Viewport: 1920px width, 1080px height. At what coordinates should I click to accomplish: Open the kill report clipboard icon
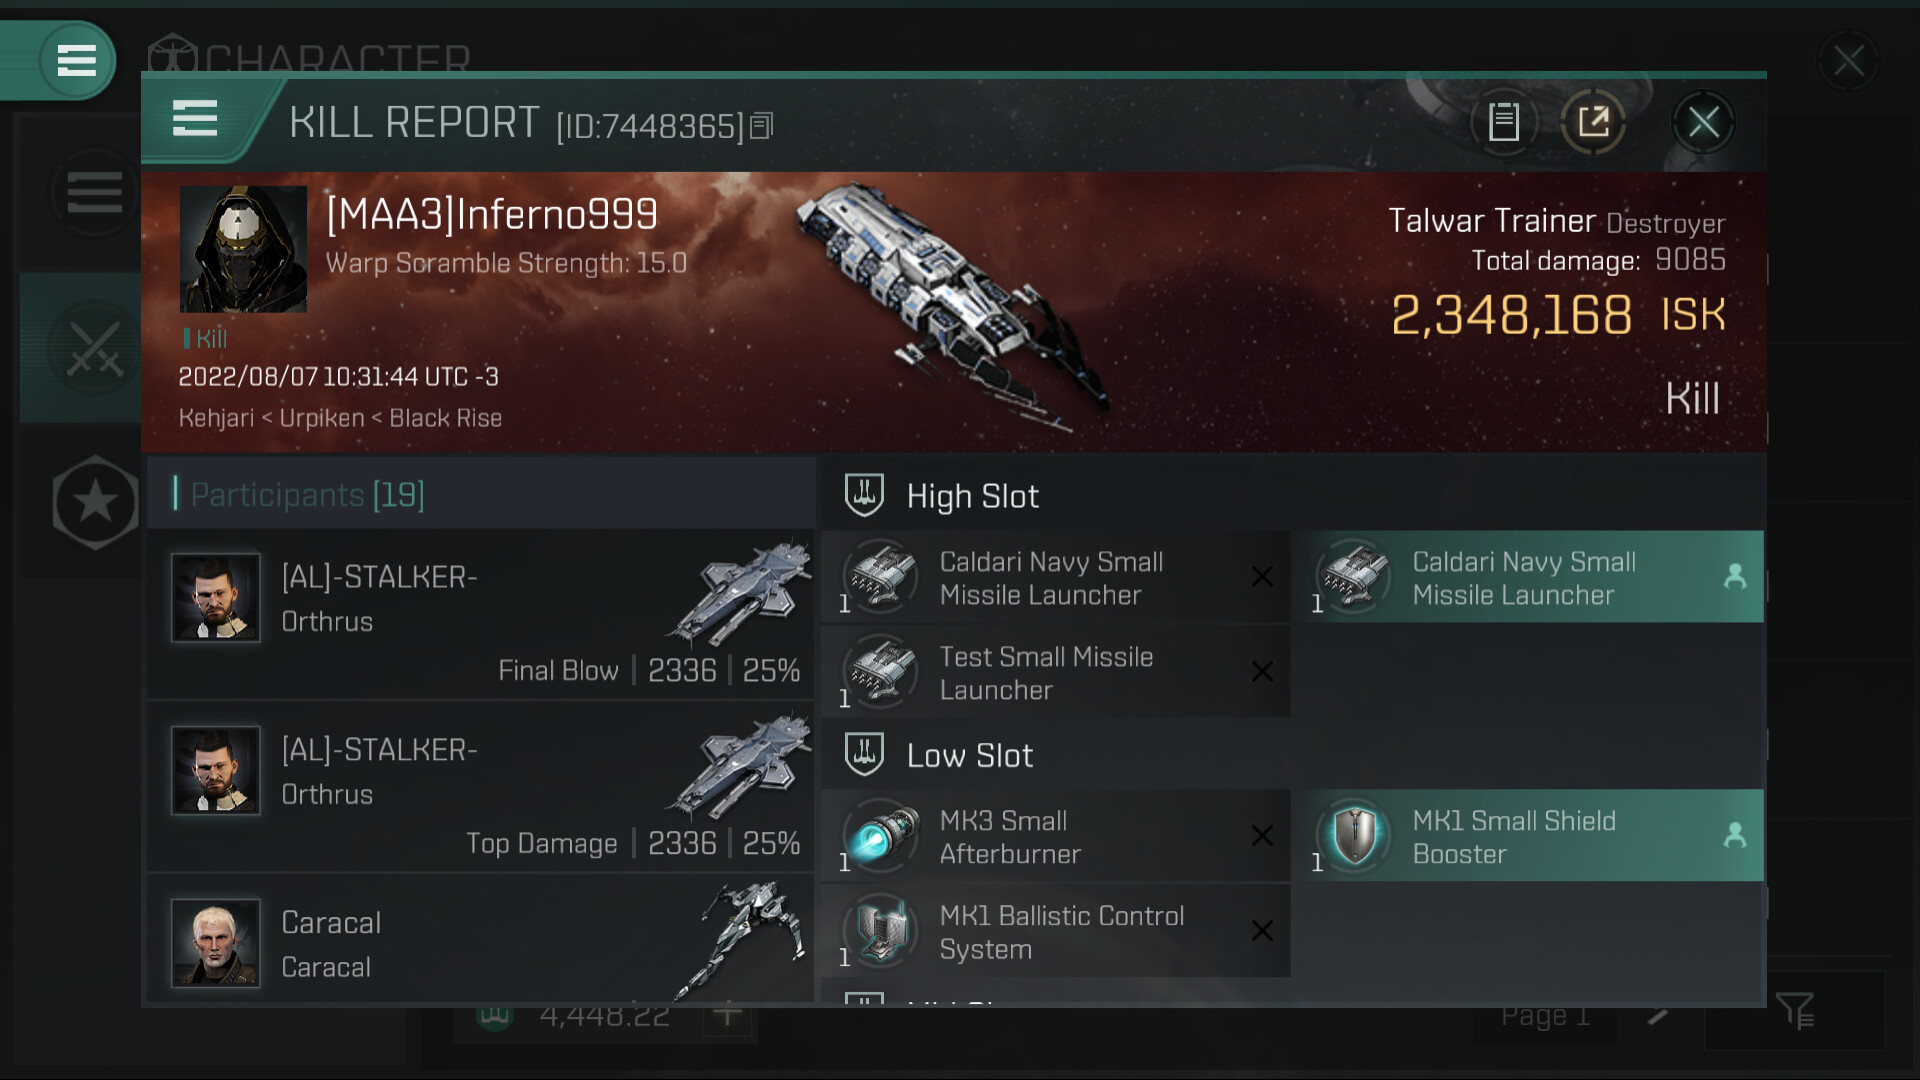tap(1503, 122)
